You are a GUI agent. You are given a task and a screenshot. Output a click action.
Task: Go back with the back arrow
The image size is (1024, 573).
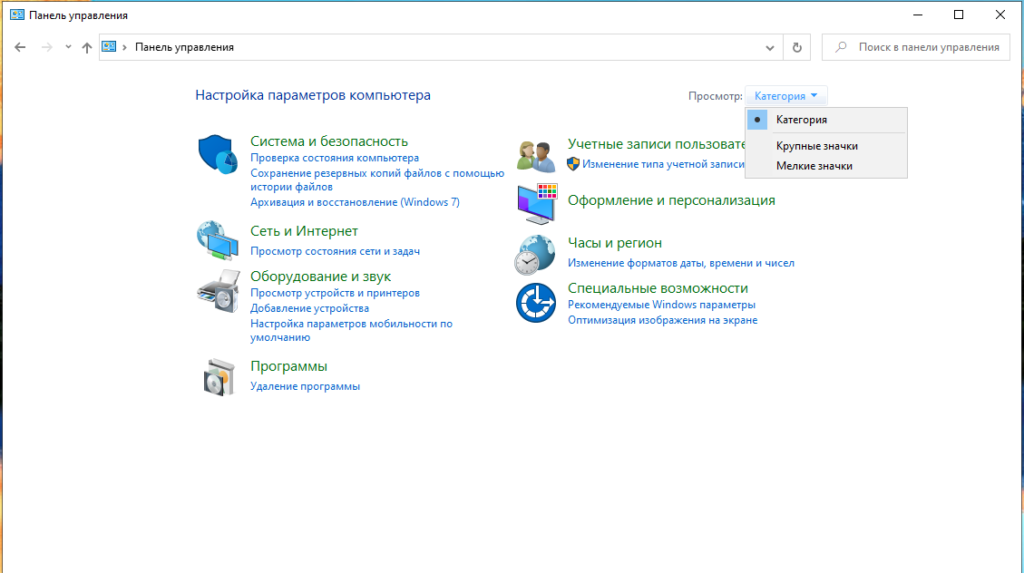tap(20, 47)
